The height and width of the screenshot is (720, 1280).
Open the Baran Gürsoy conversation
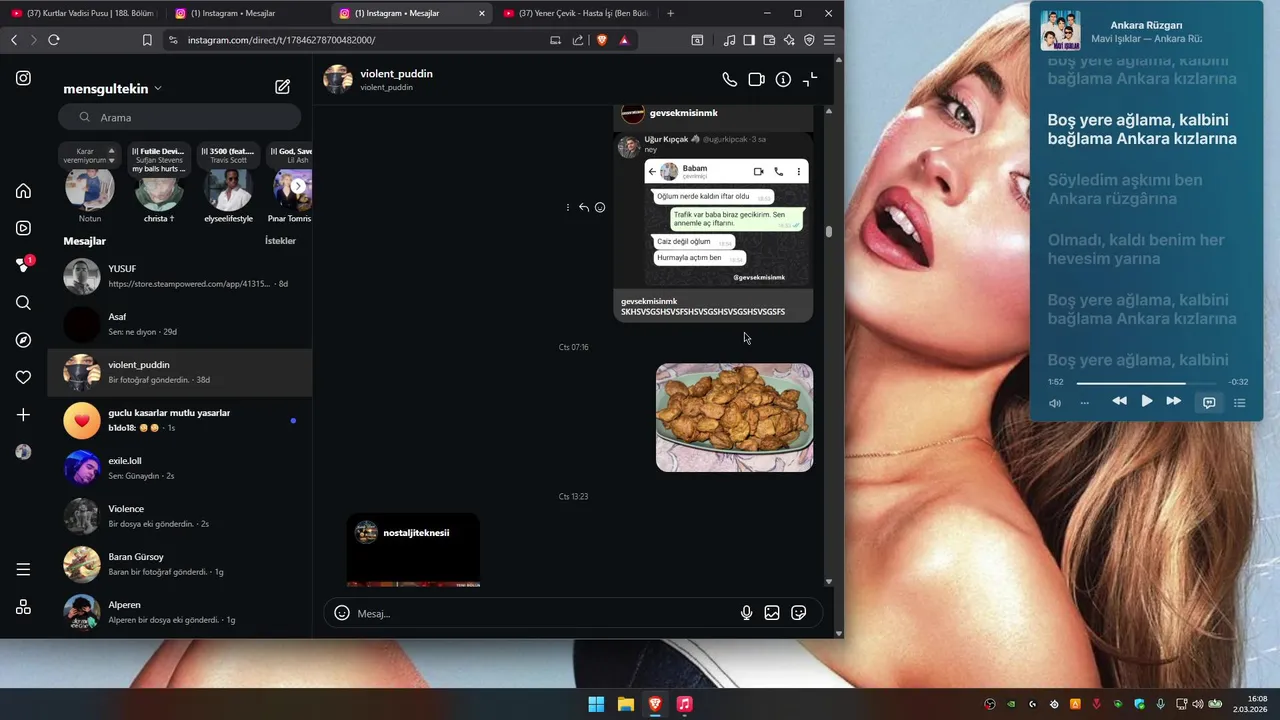coord(180,564)
